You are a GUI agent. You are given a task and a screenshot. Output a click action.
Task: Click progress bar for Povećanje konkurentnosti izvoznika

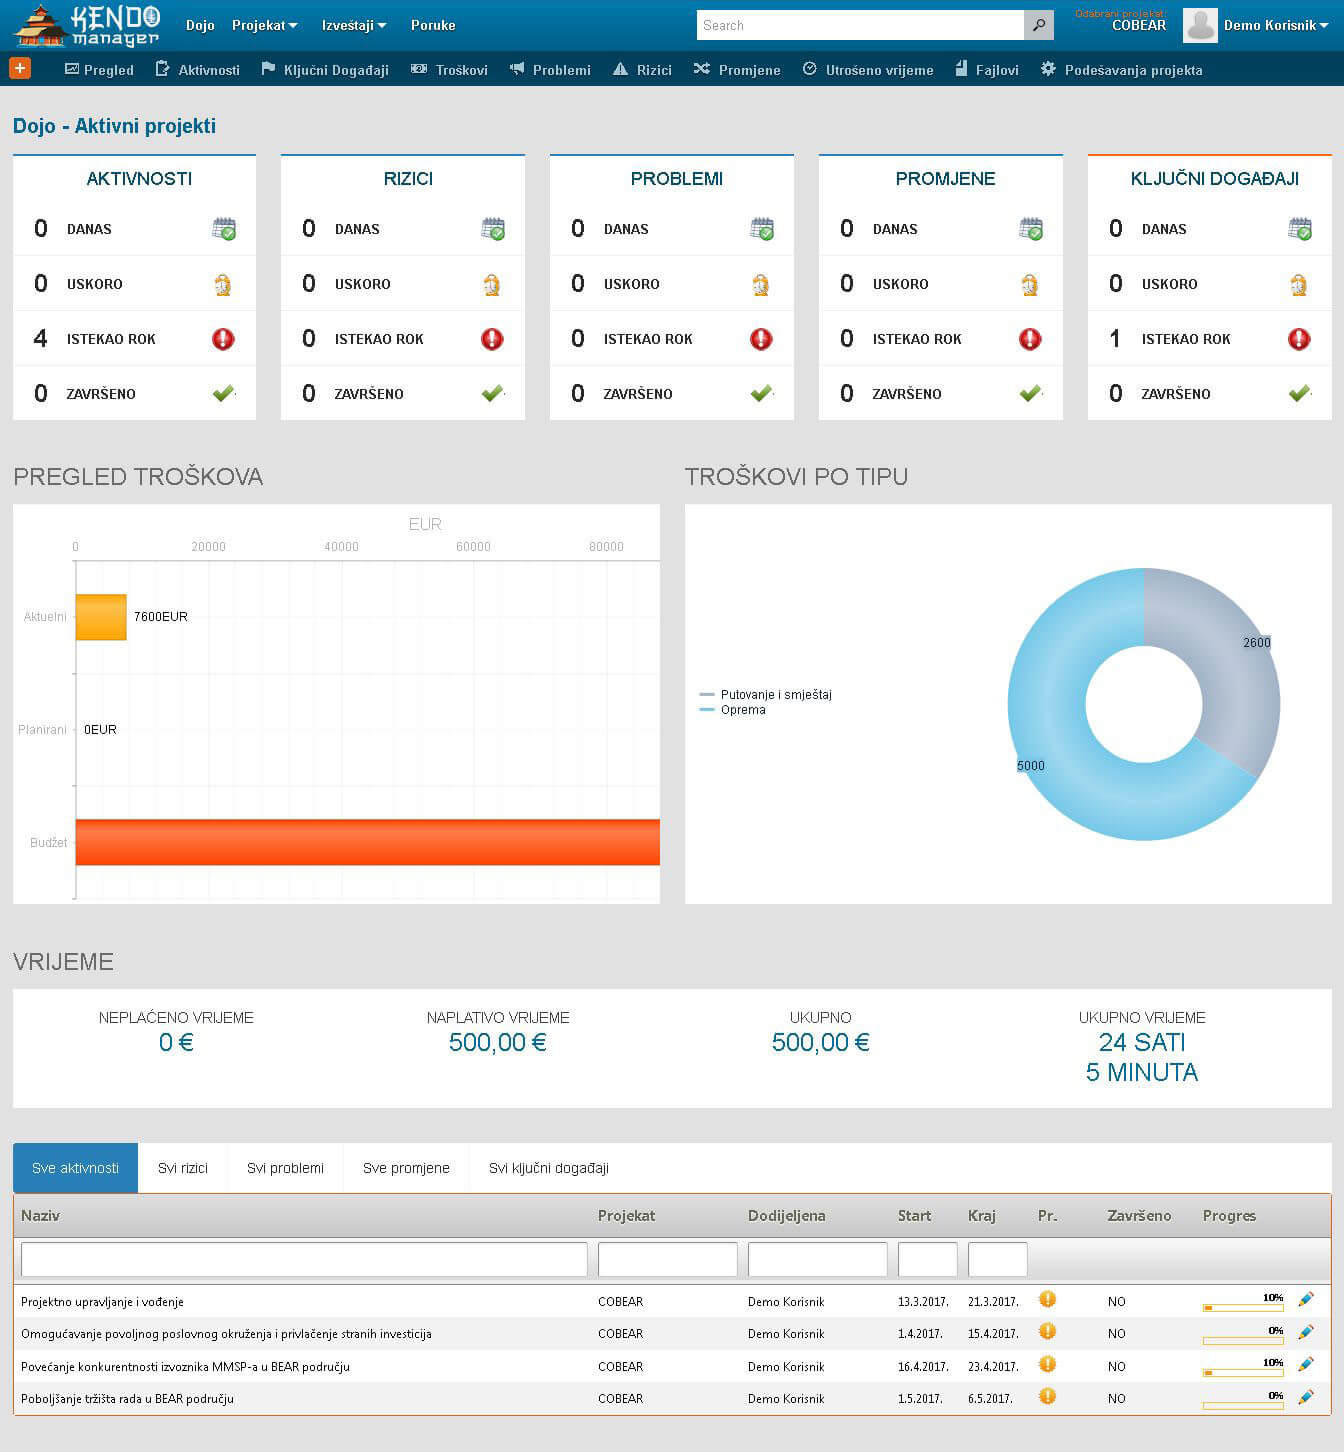coord(1243,1372)
